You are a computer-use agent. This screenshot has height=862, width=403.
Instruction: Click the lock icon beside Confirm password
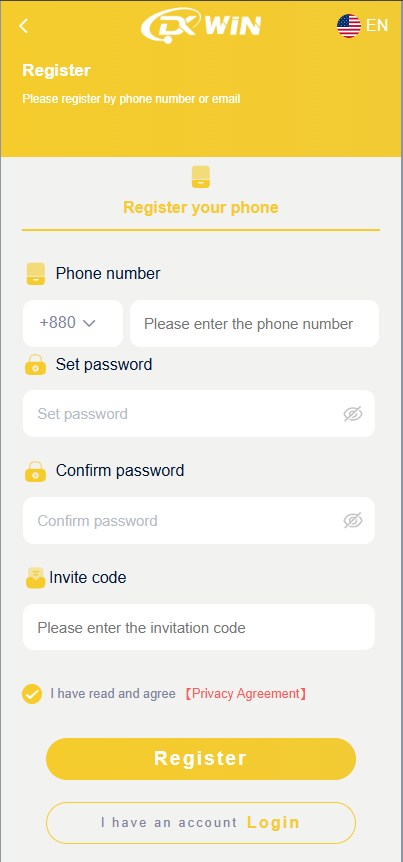(36, 472)
